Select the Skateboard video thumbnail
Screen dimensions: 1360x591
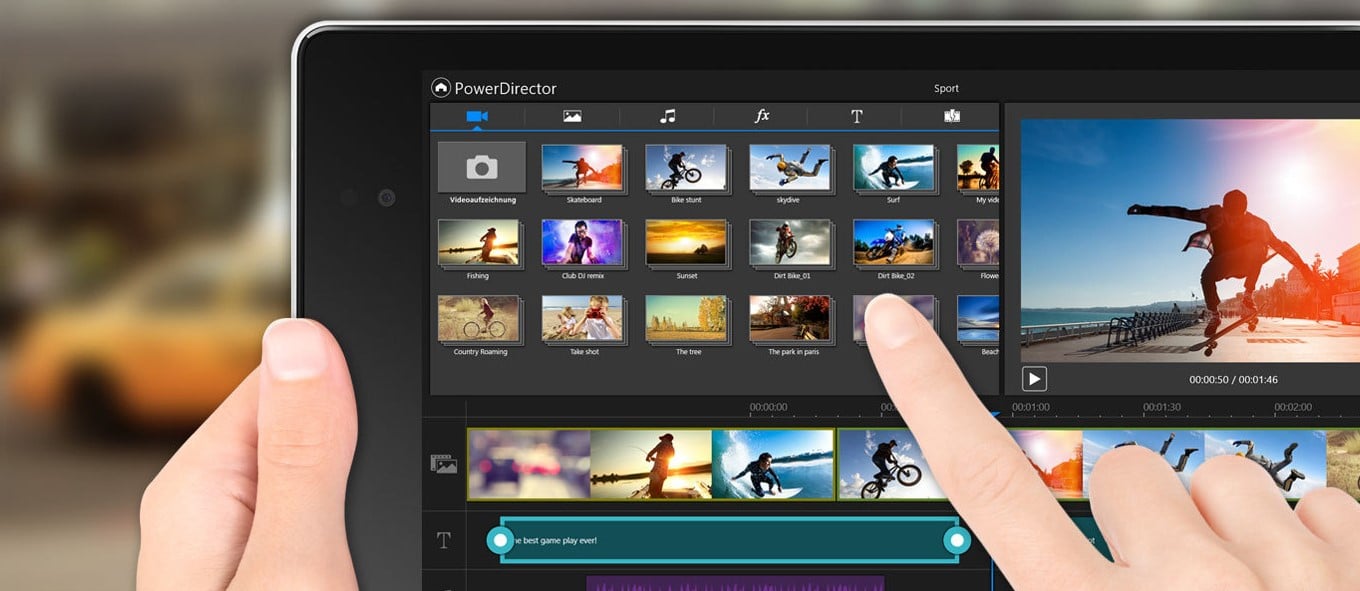583,168
